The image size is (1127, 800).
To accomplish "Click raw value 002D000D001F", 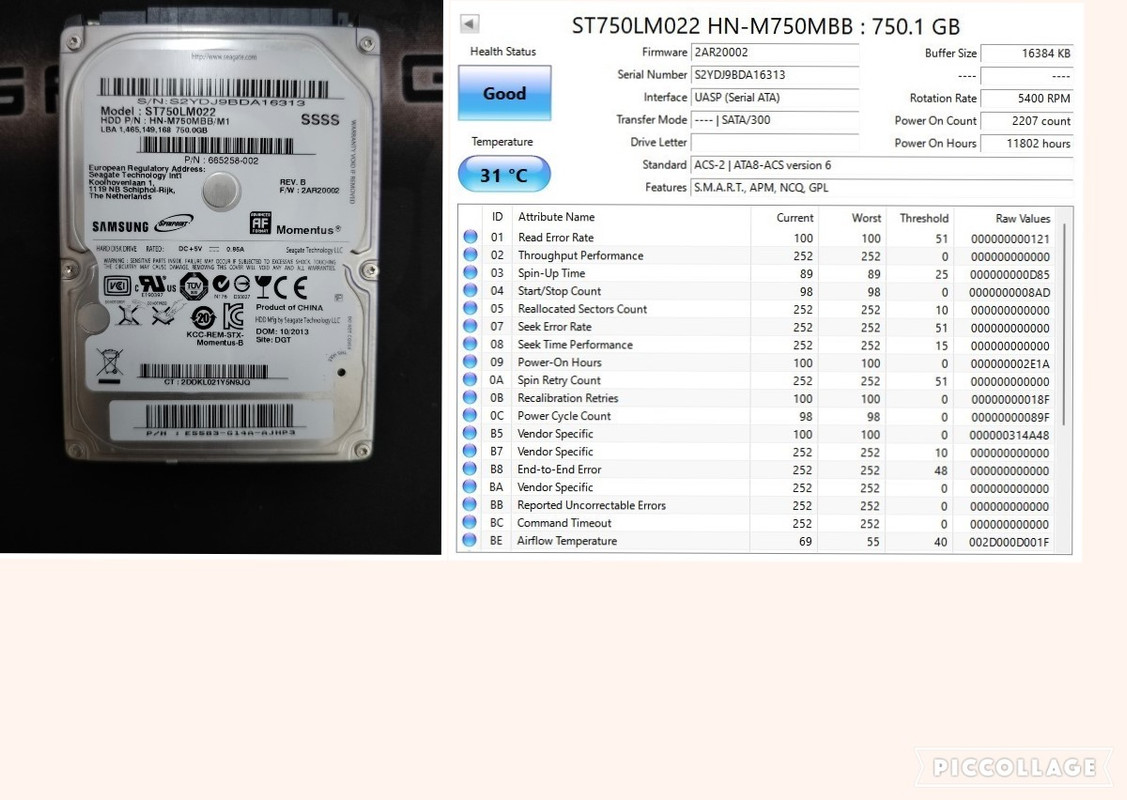I will point(1008,542).
